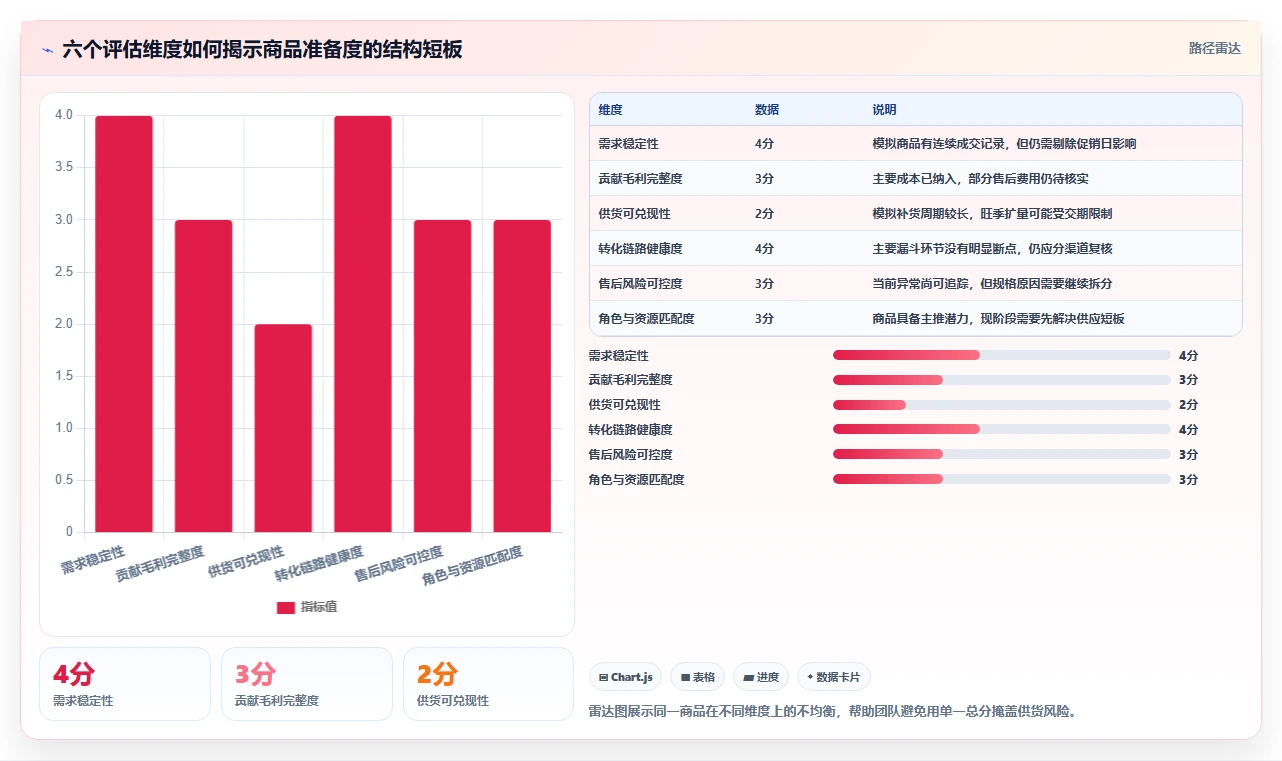Click the 贡献毛利完整度 bar in chart

point(203,376)
